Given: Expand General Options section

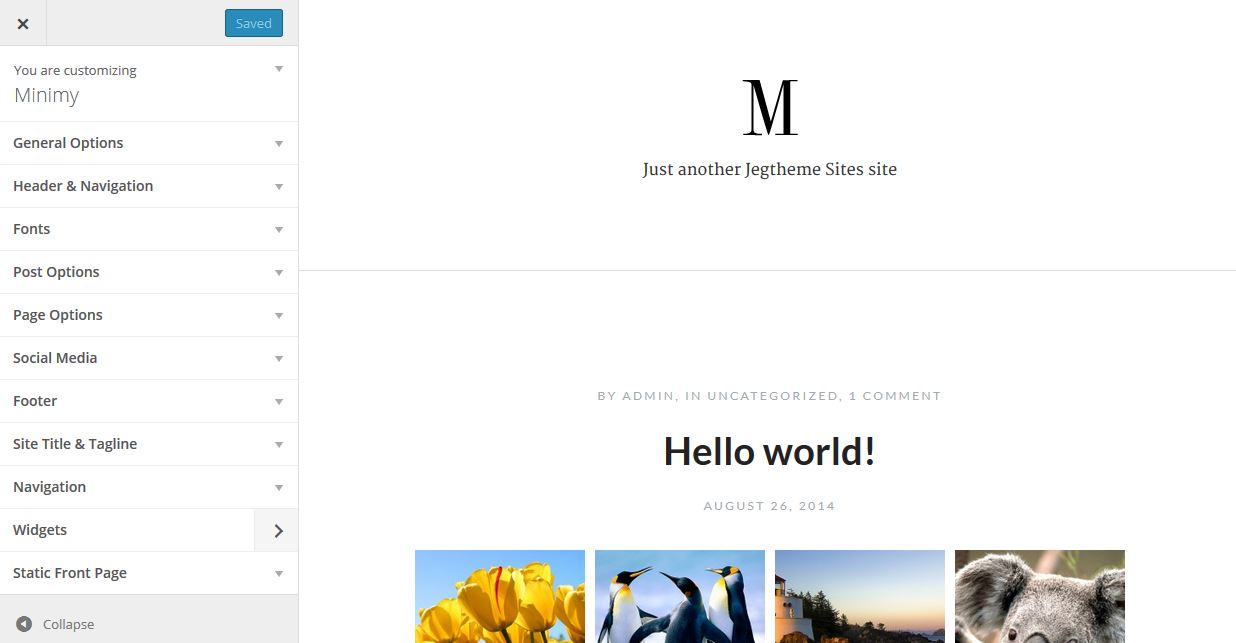Looking at the screenshot, I should (x=149, y=143).
